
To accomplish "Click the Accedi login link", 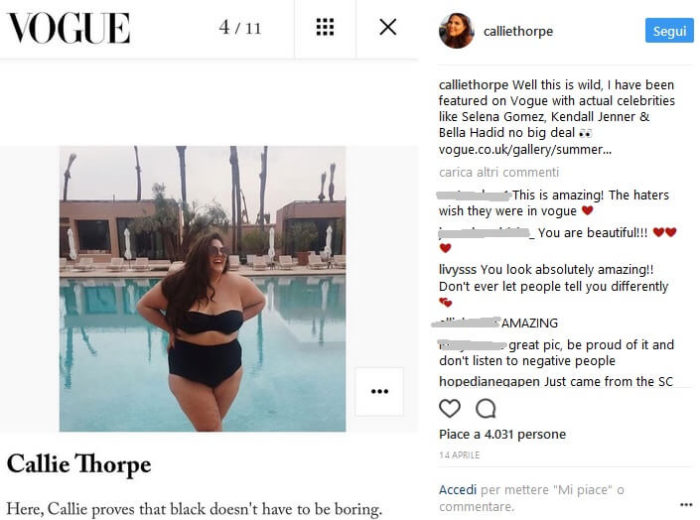I will (458, 490).
